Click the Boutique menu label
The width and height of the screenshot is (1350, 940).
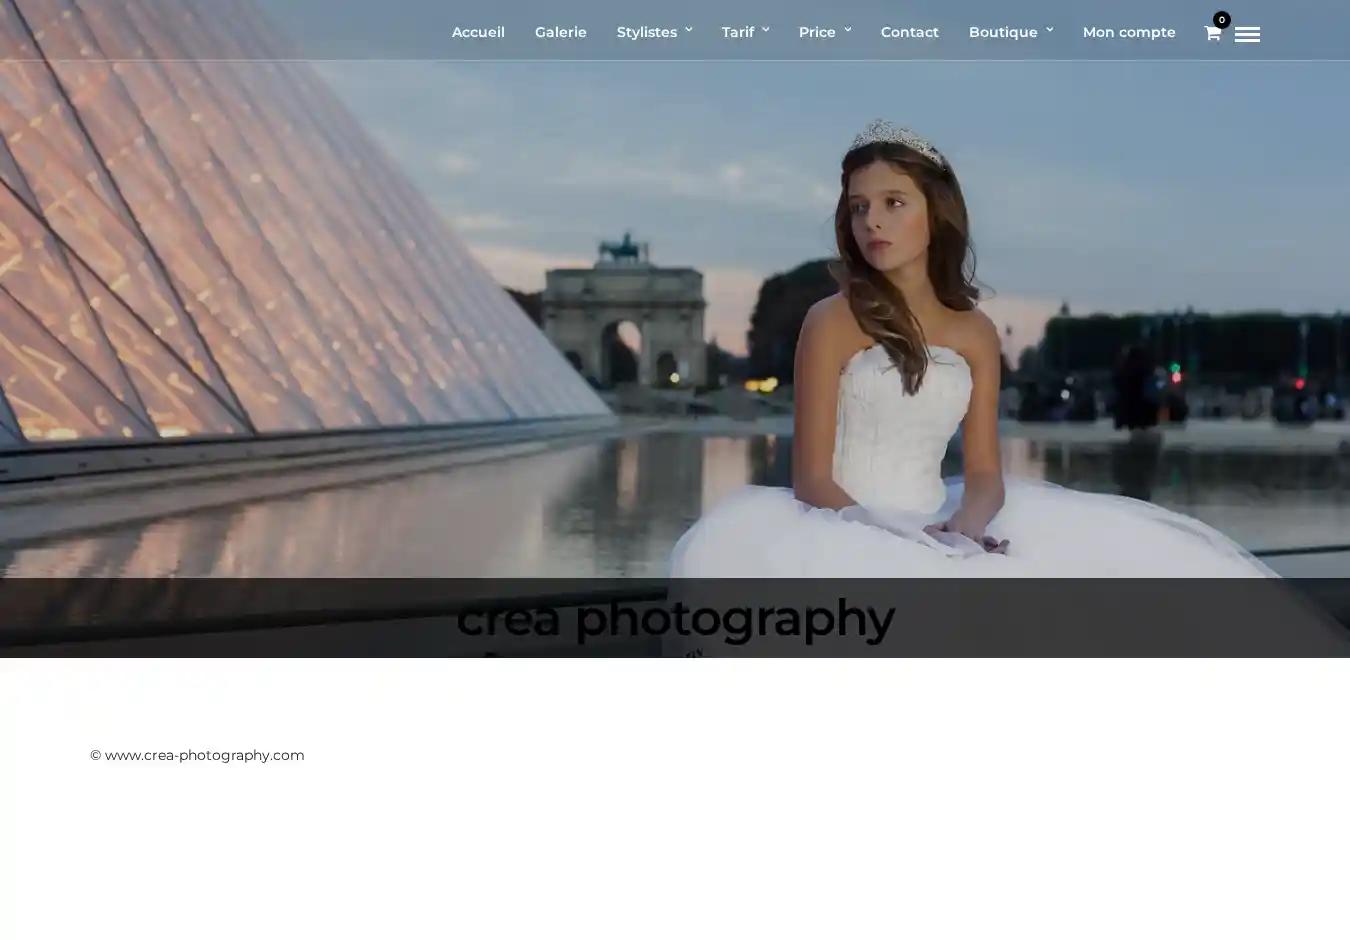coord(1002,32)
